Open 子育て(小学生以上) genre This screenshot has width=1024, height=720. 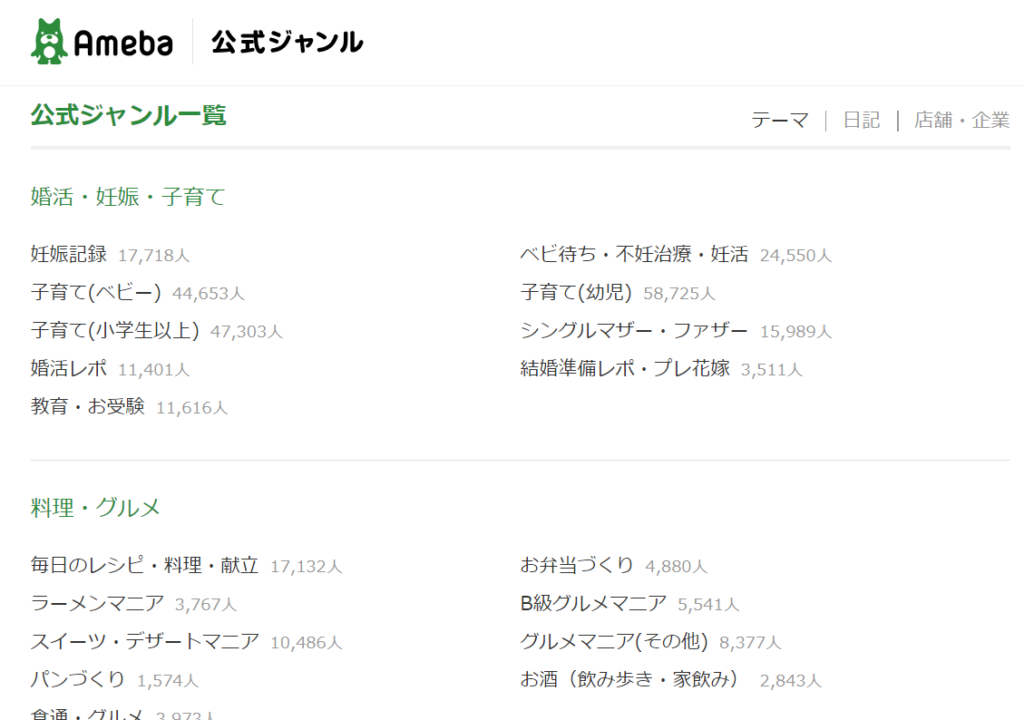click(115, 330)
